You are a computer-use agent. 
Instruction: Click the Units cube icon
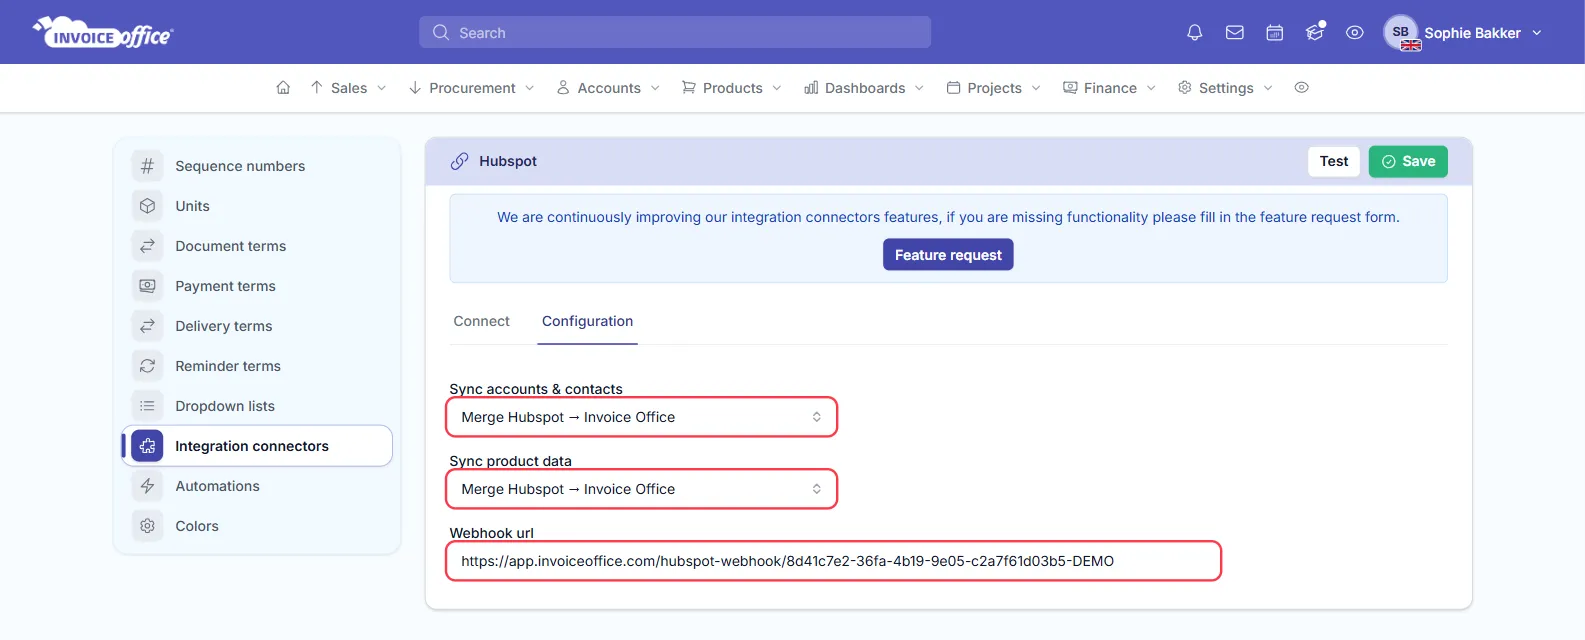coord(147,206)
